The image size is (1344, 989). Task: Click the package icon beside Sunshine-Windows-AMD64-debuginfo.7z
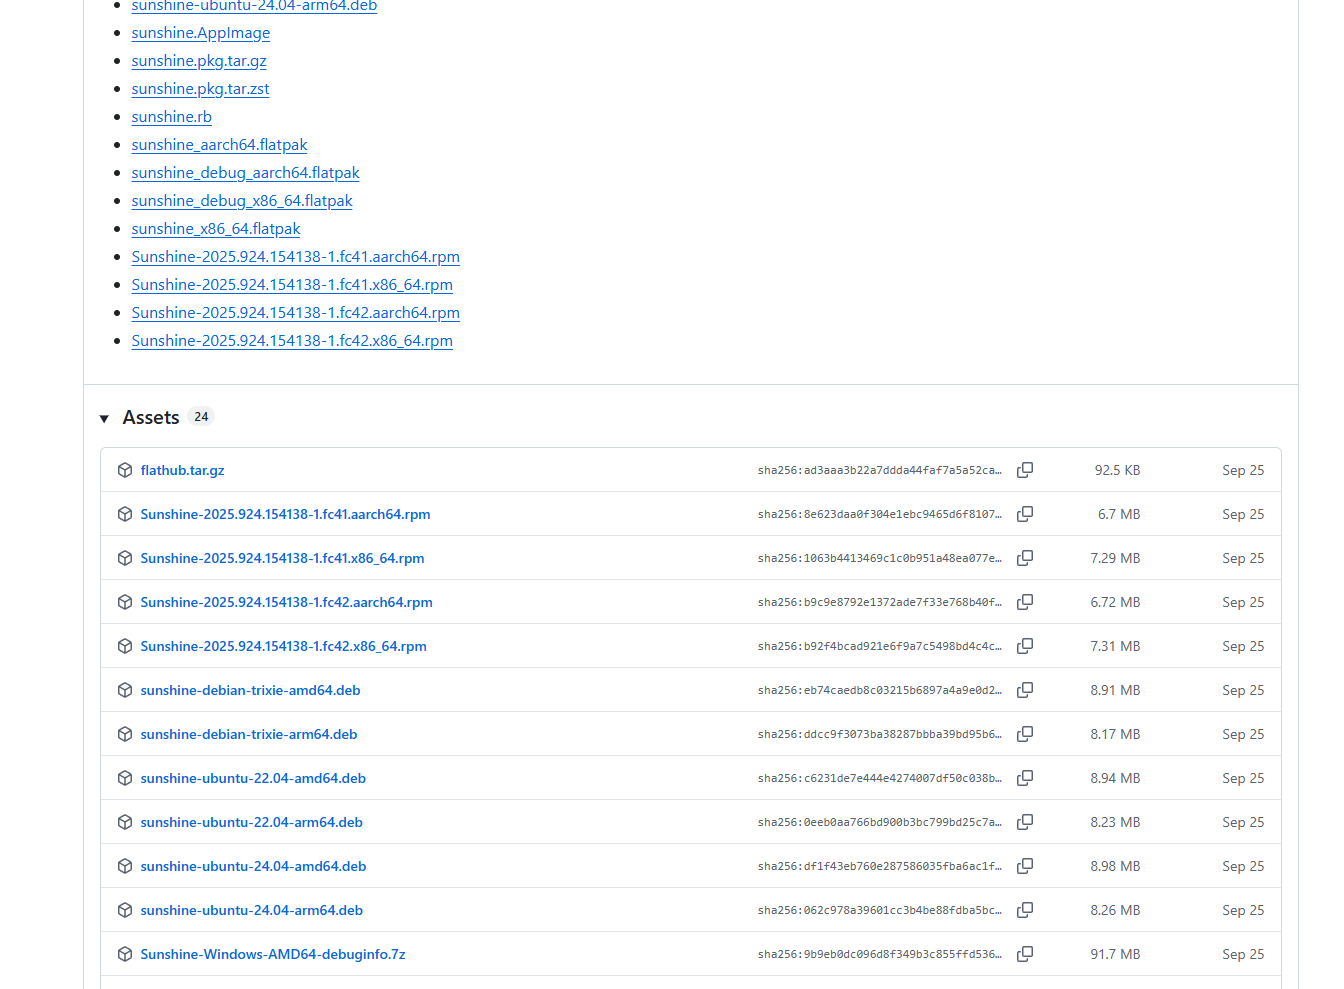point(124,954)
